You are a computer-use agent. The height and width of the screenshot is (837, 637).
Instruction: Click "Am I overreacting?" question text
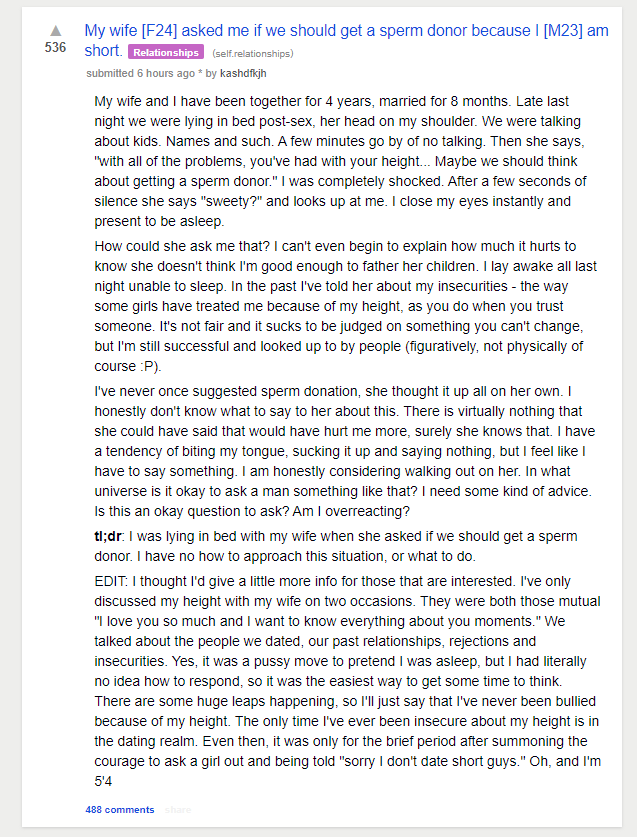click(351, 511)
